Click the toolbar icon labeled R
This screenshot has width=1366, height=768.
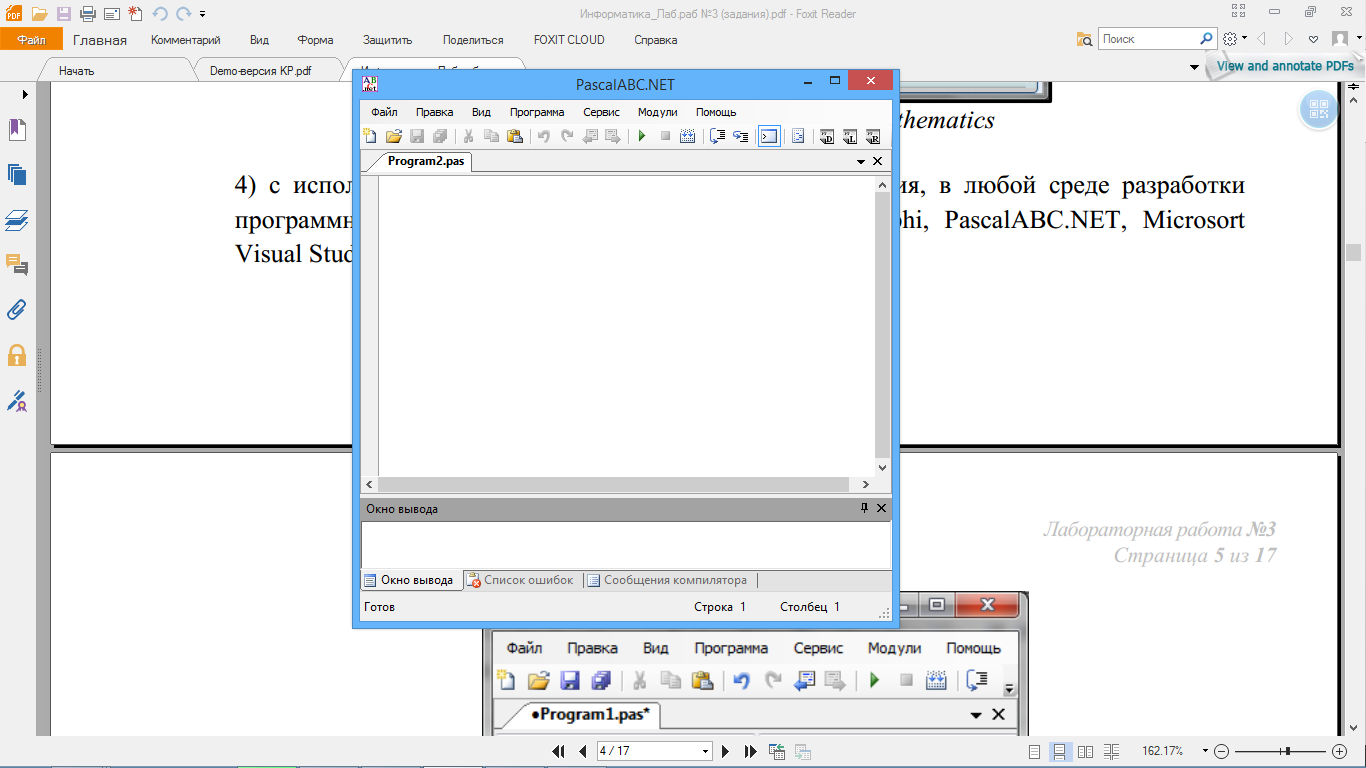(873, 136)
